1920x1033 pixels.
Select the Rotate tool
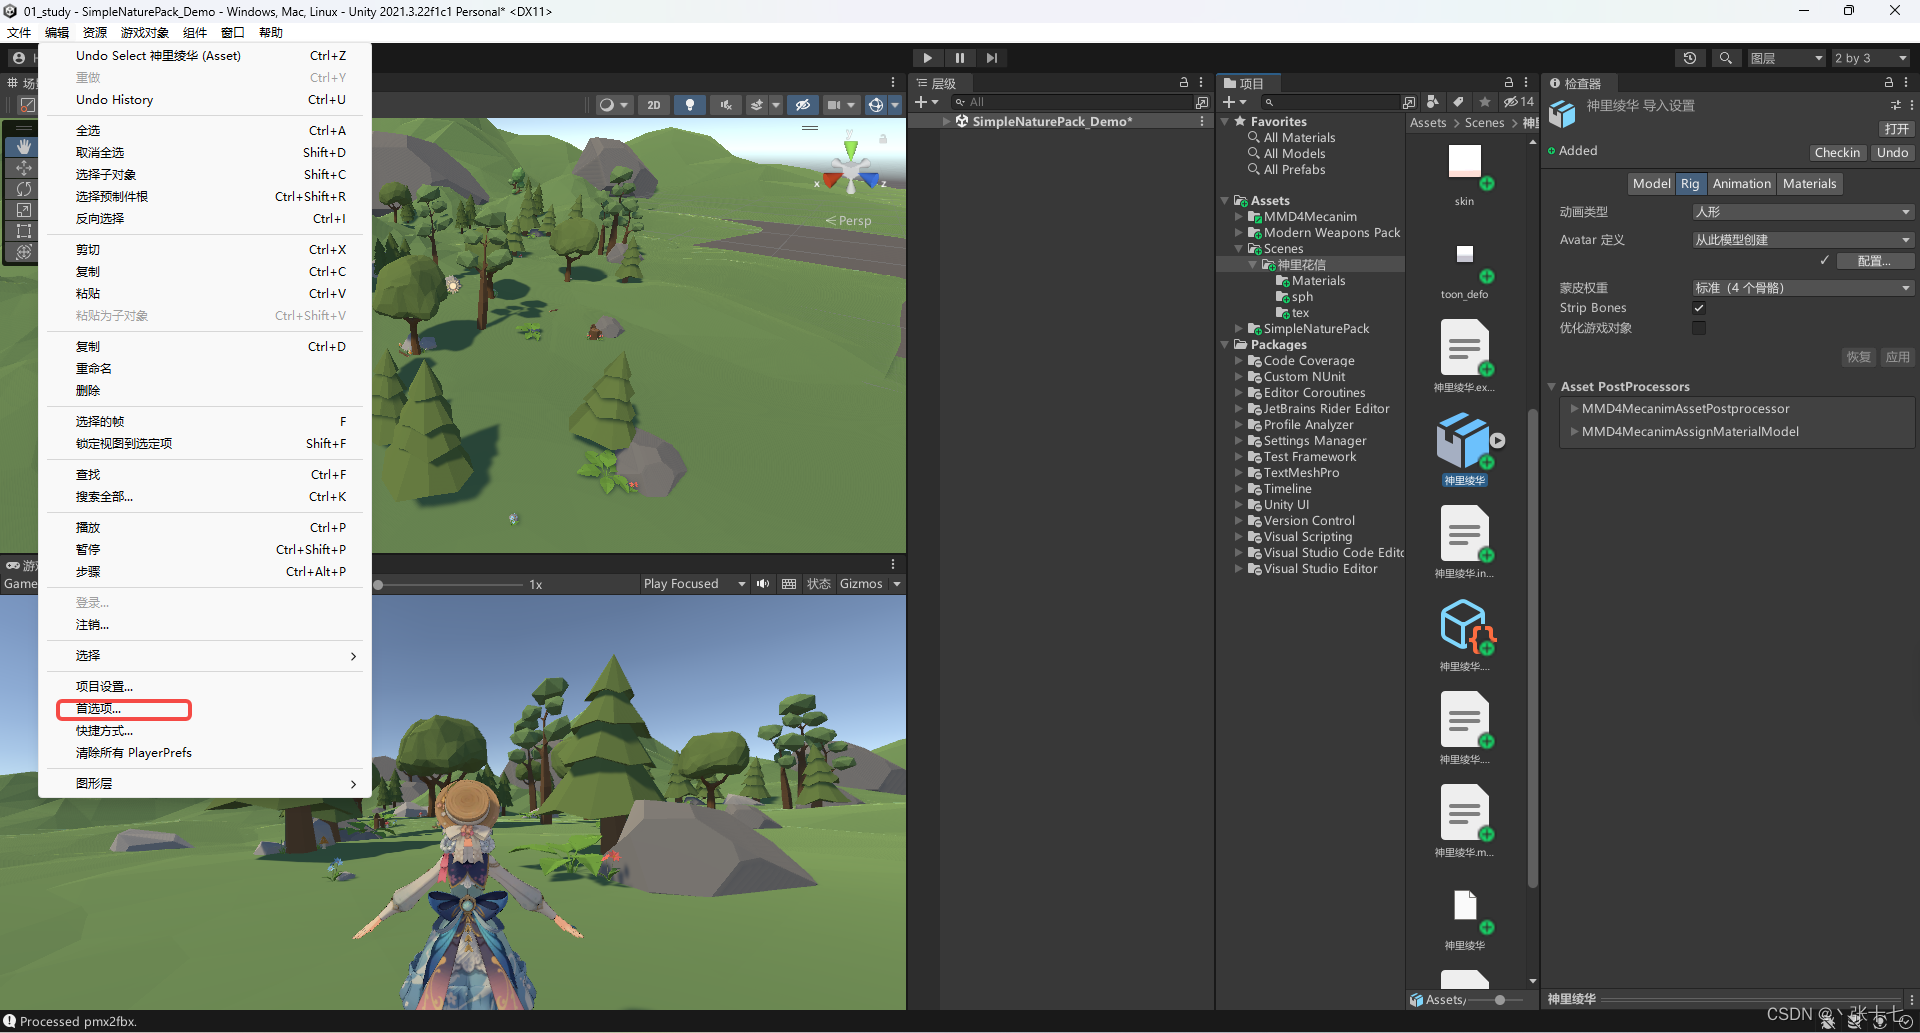24,189
